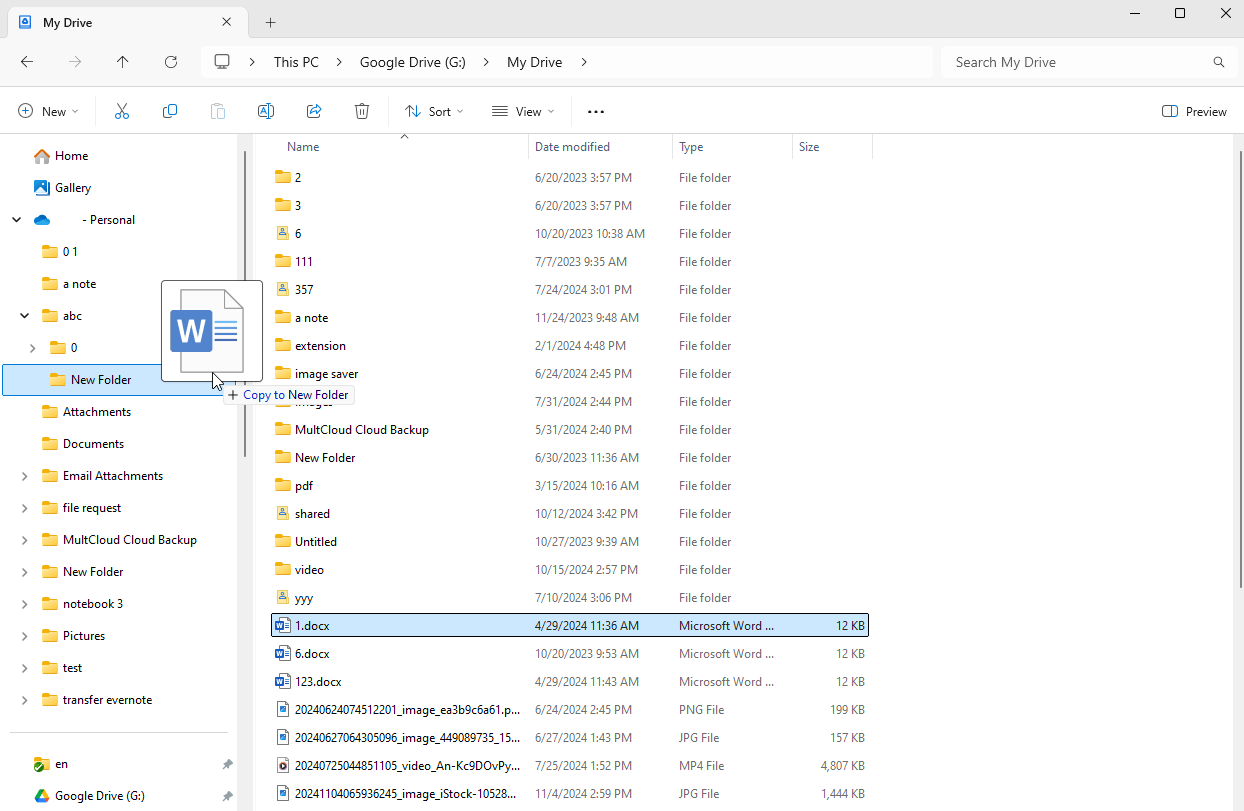Screen dimensions: 1244x811
Task: Click the Rename icon in toolbar
Action: 266,111
